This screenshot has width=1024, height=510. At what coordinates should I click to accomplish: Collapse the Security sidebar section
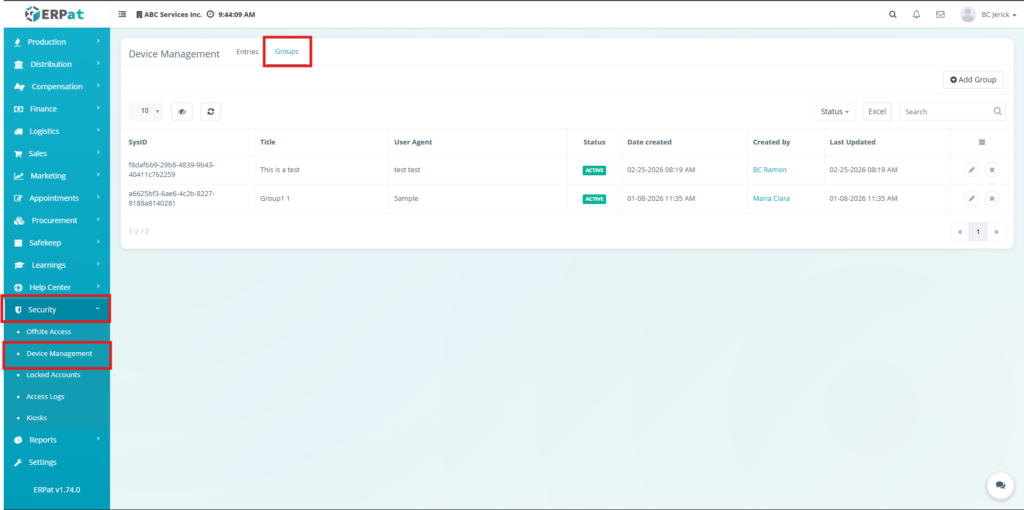coord(55,310)
